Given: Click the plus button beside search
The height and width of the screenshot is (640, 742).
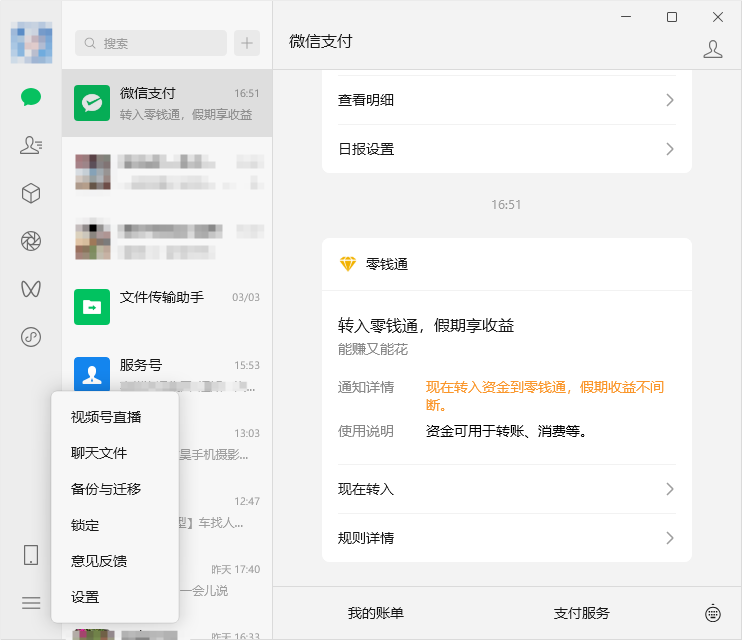Looking at the screenshot, I should 247,43.
